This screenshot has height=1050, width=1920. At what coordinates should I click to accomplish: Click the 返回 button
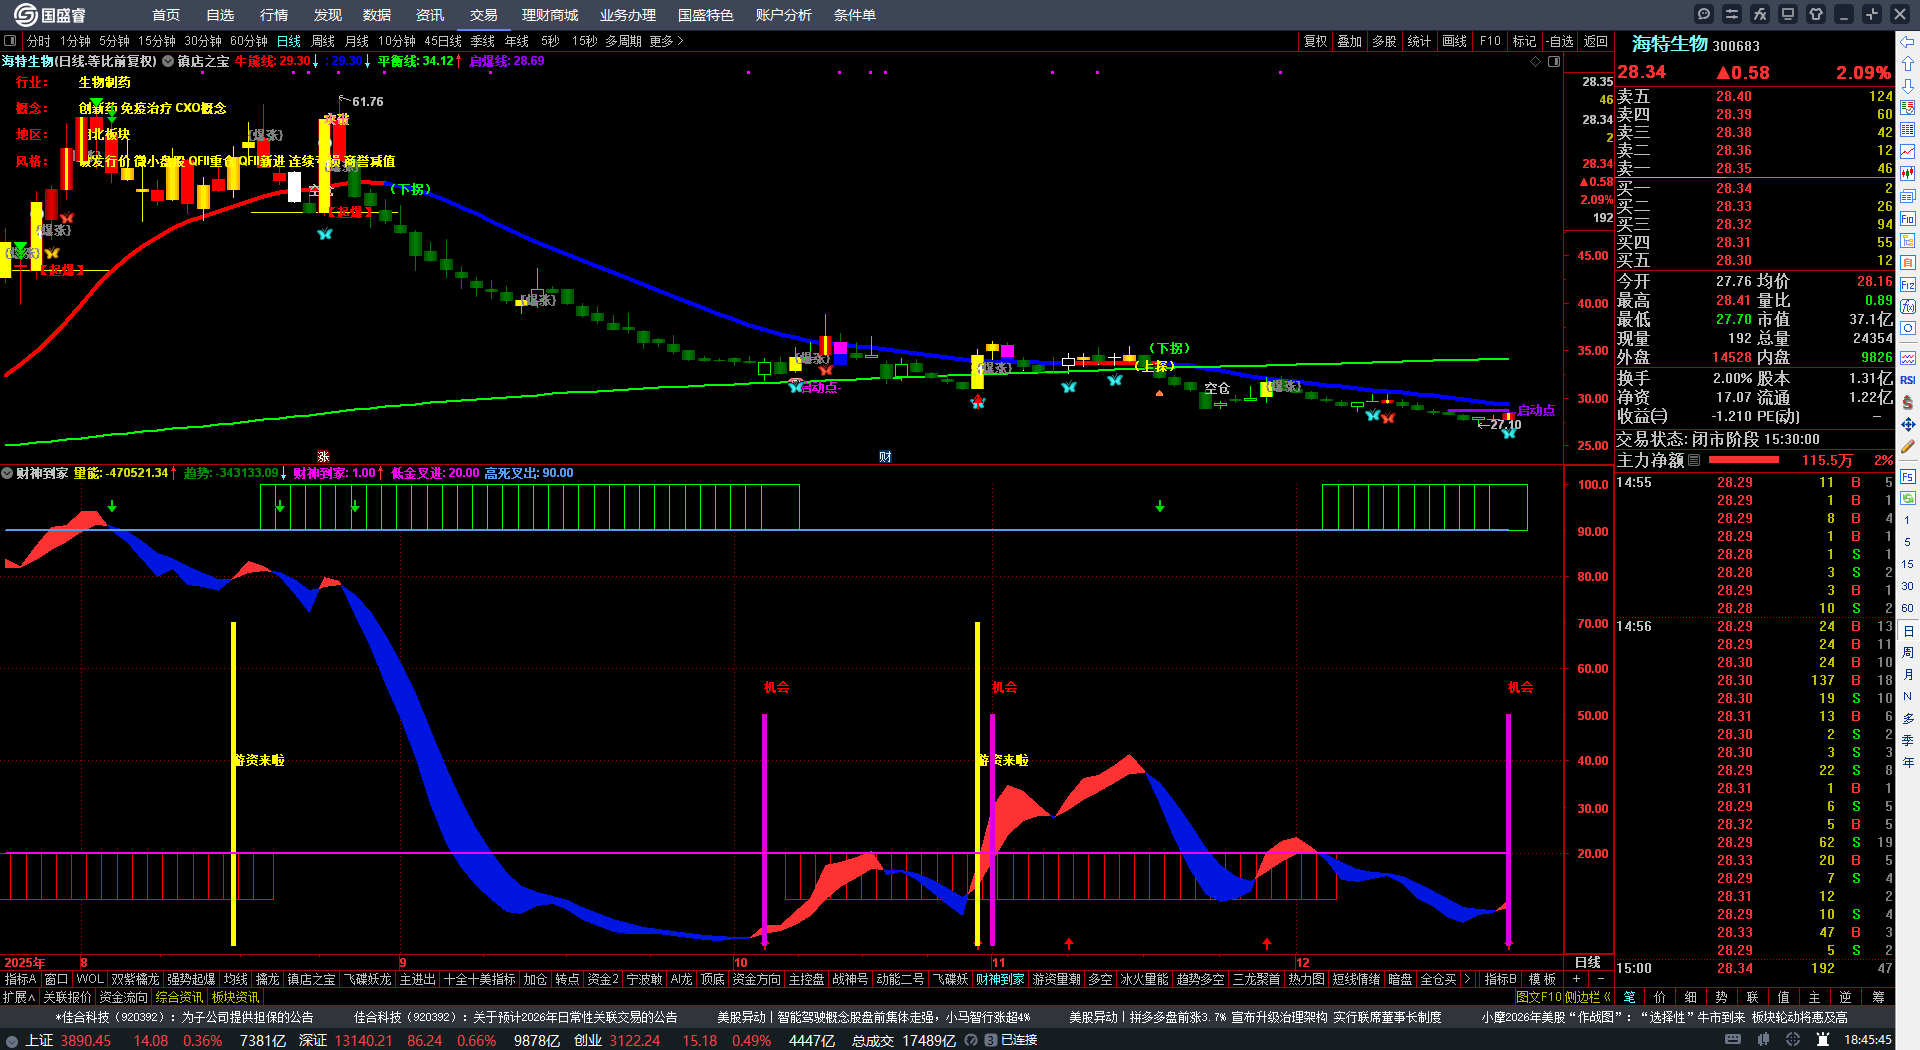coord(1596,41)
